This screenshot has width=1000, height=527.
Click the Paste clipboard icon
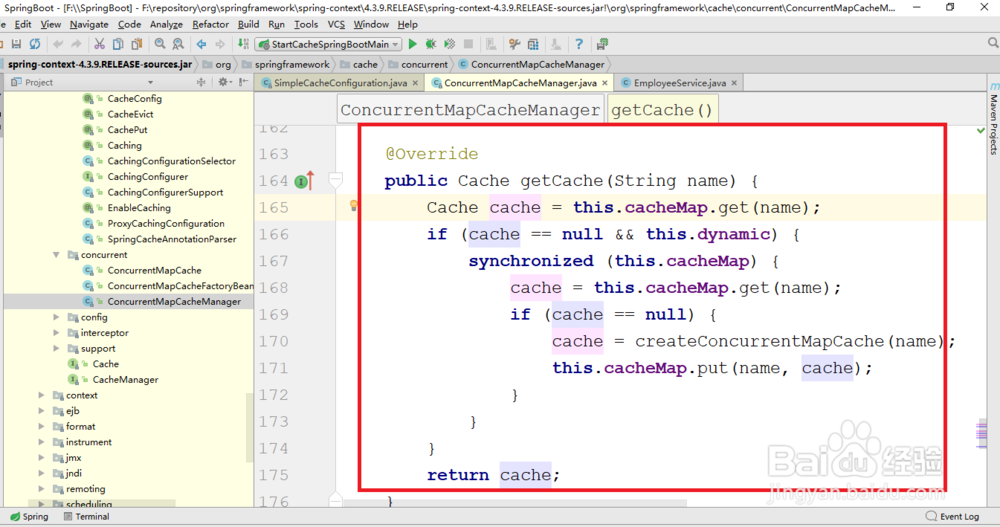[136, 44]
